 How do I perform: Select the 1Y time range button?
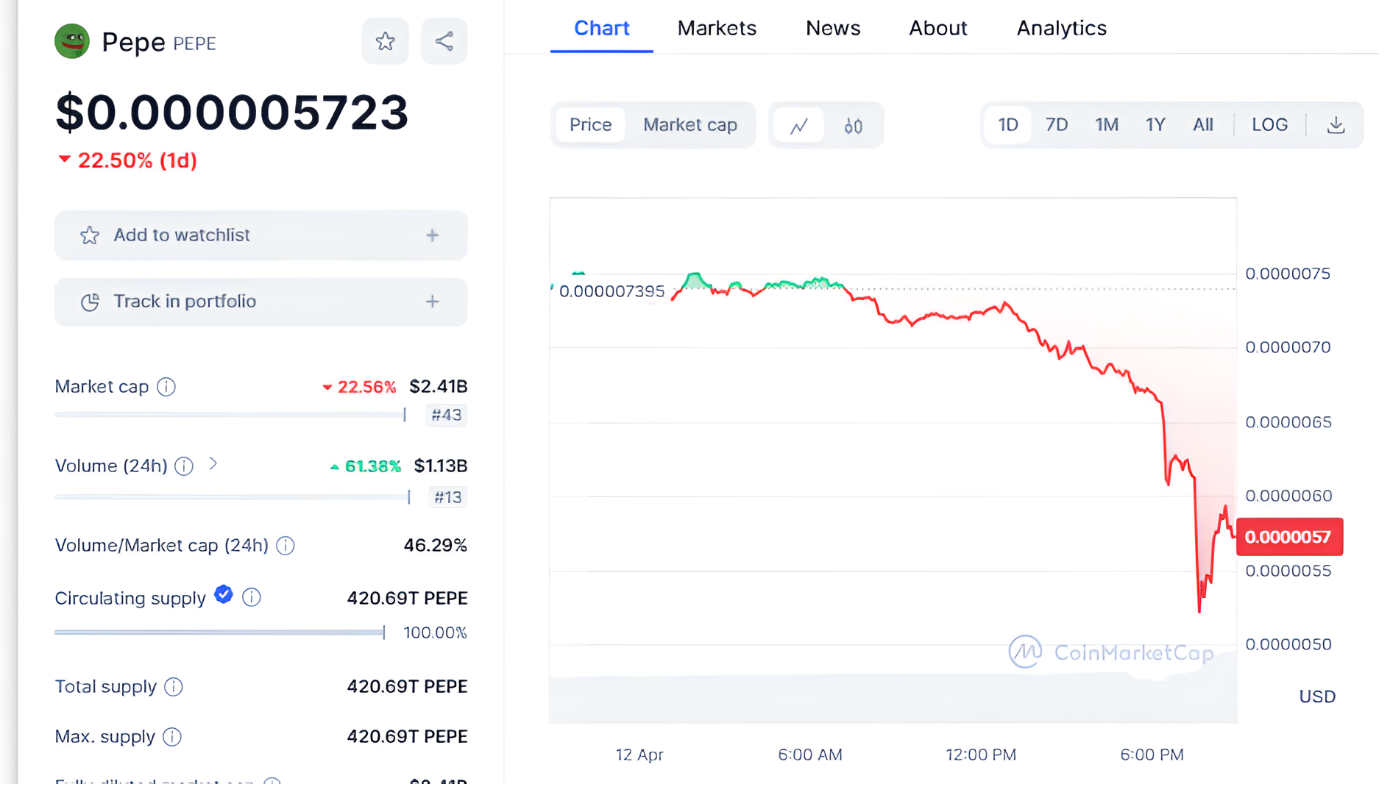click(1155, 125)
